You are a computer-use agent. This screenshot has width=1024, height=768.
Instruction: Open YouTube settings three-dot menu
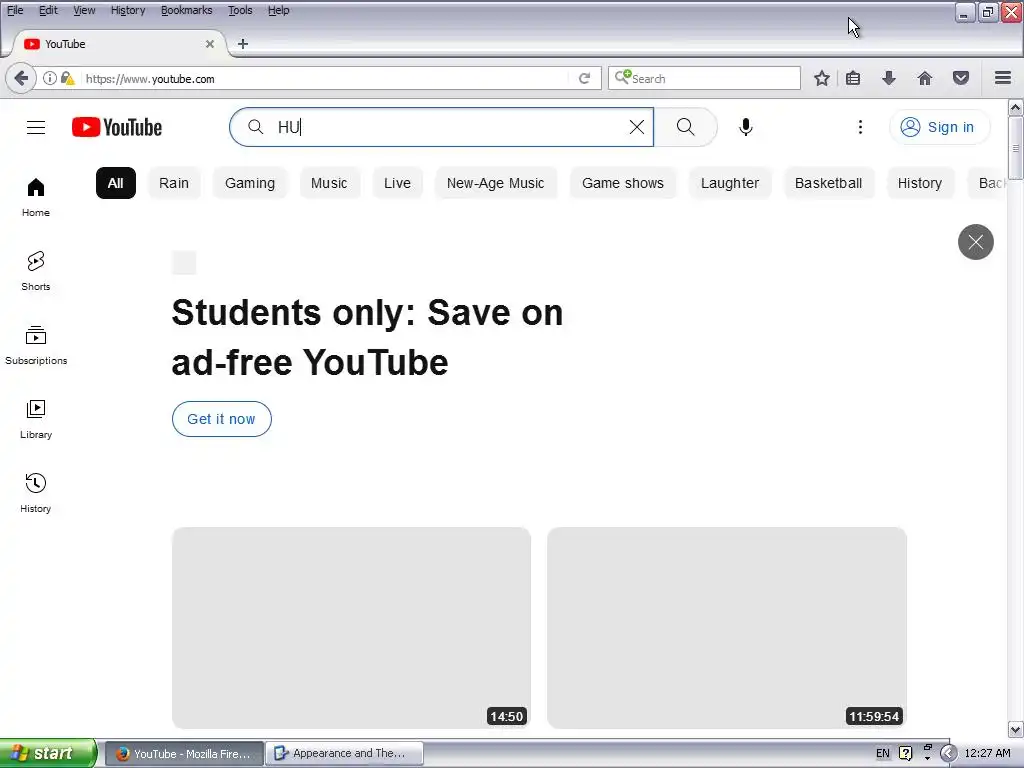[x=860, y=127]
